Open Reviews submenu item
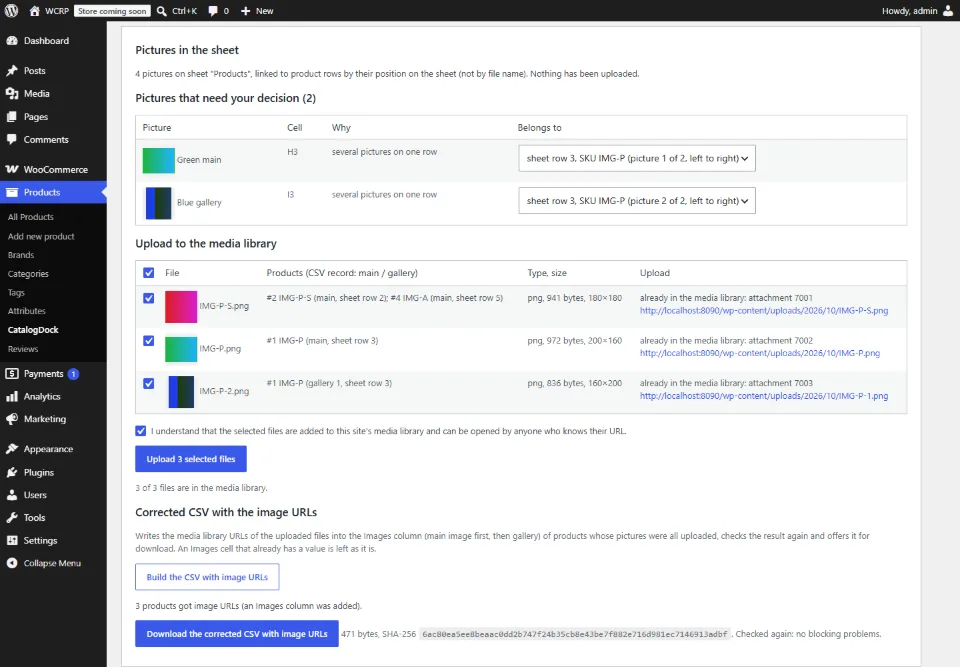960x667 pixels. coord(23,349)
